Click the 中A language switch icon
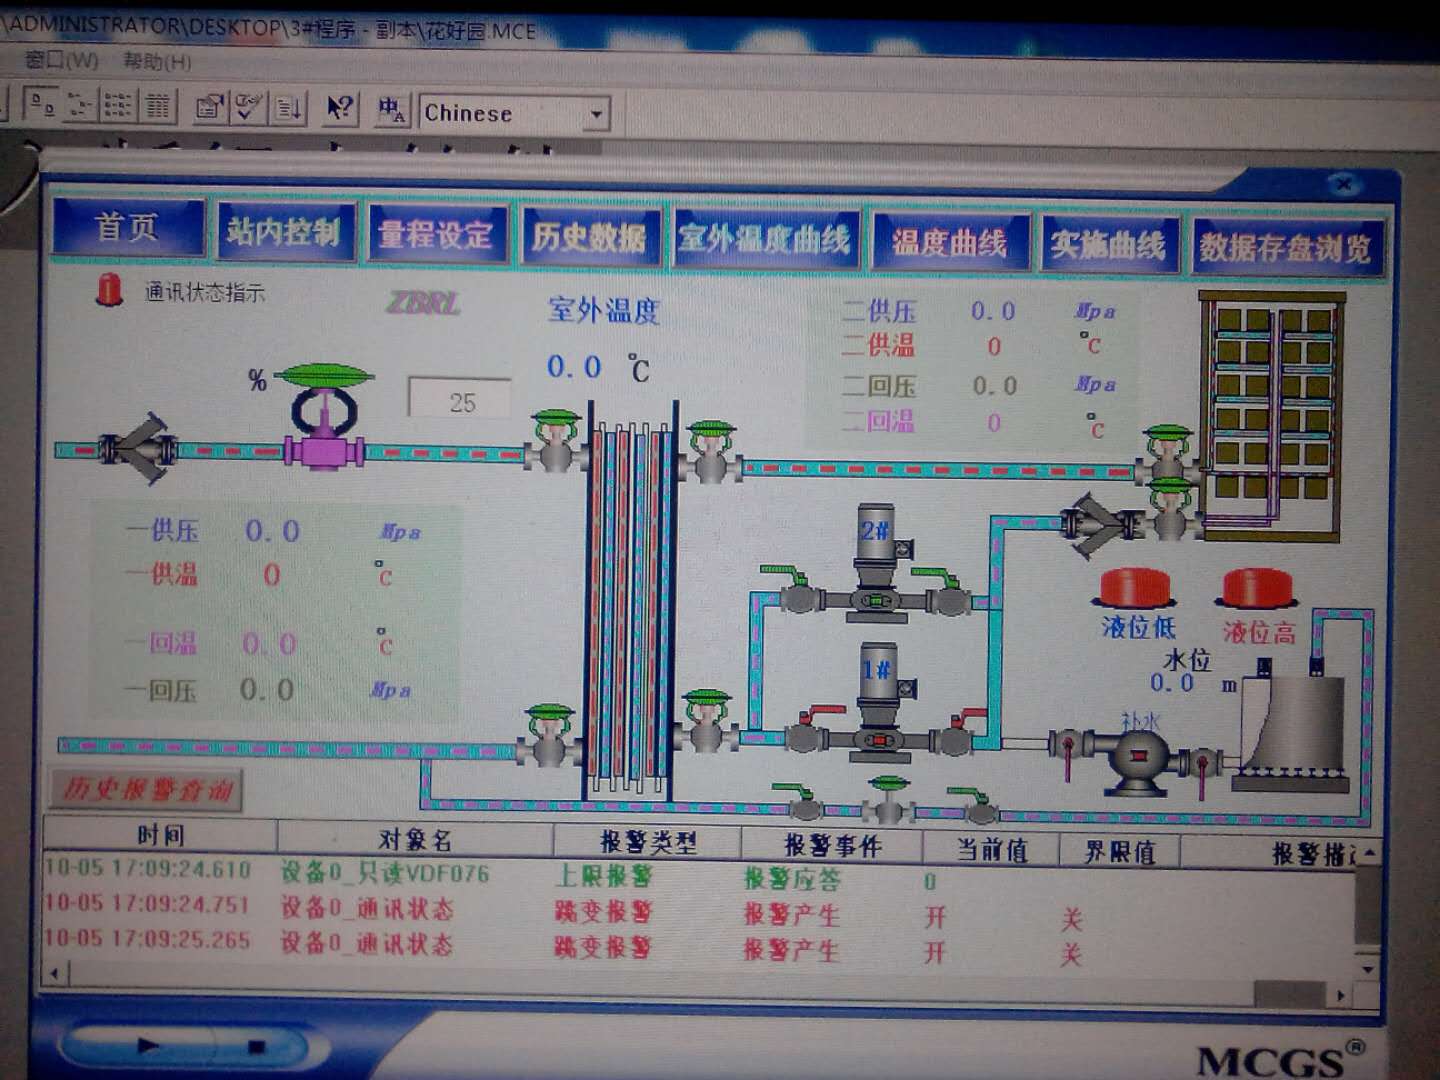The height and width of the screenshot is (1080, 1440). coord(391,109)
